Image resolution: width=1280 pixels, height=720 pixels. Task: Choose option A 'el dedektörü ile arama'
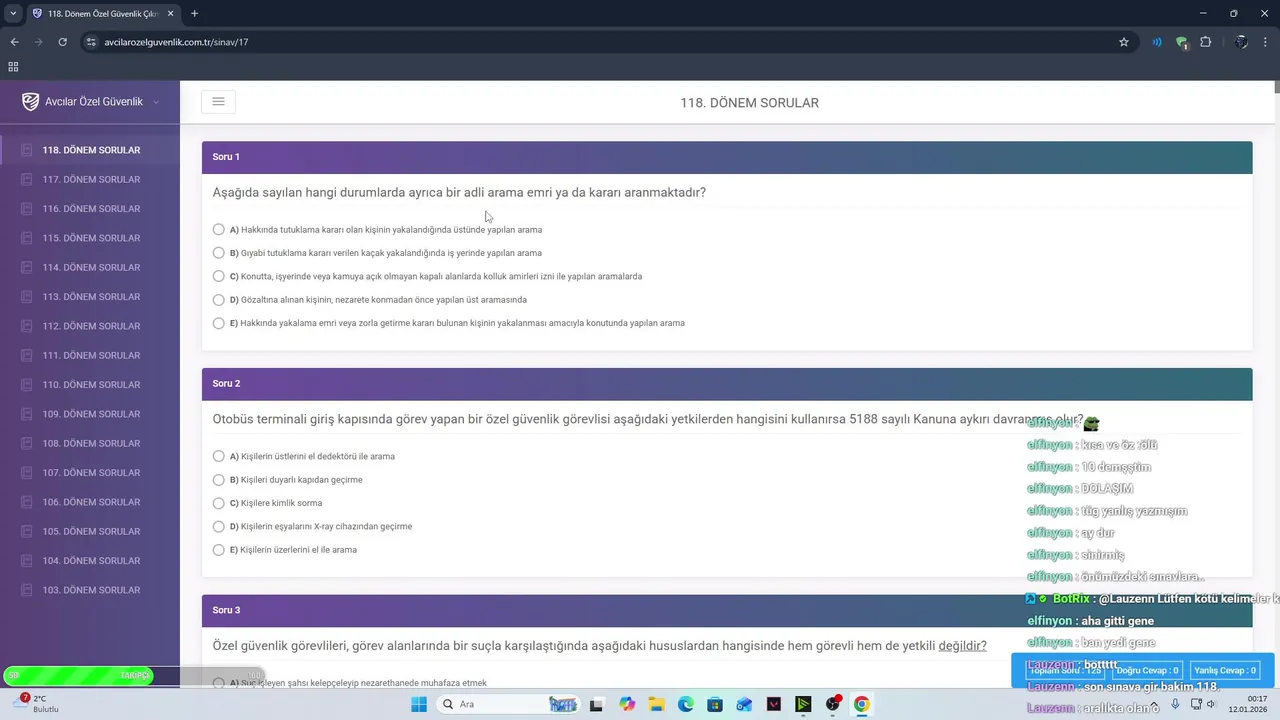tap(219, 456)
